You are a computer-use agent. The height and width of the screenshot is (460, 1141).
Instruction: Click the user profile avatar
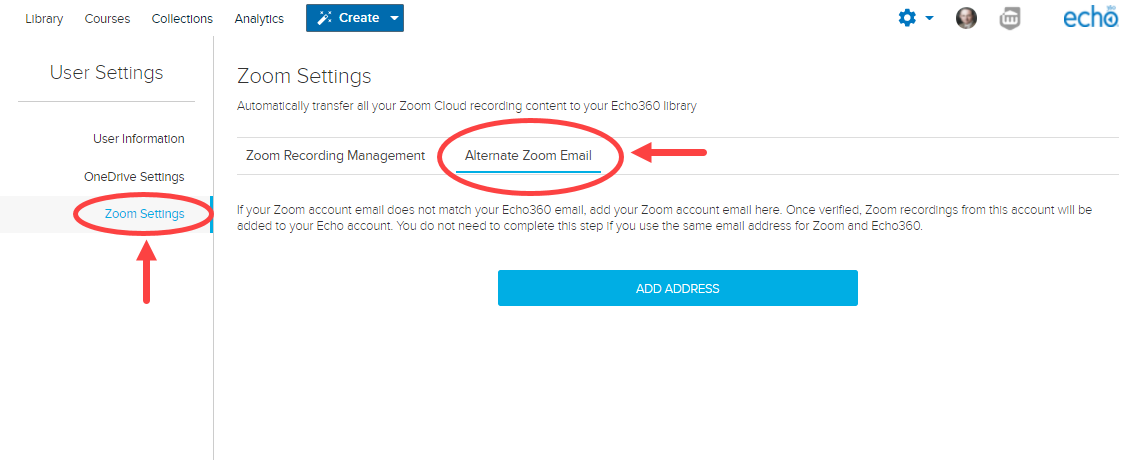966,18
